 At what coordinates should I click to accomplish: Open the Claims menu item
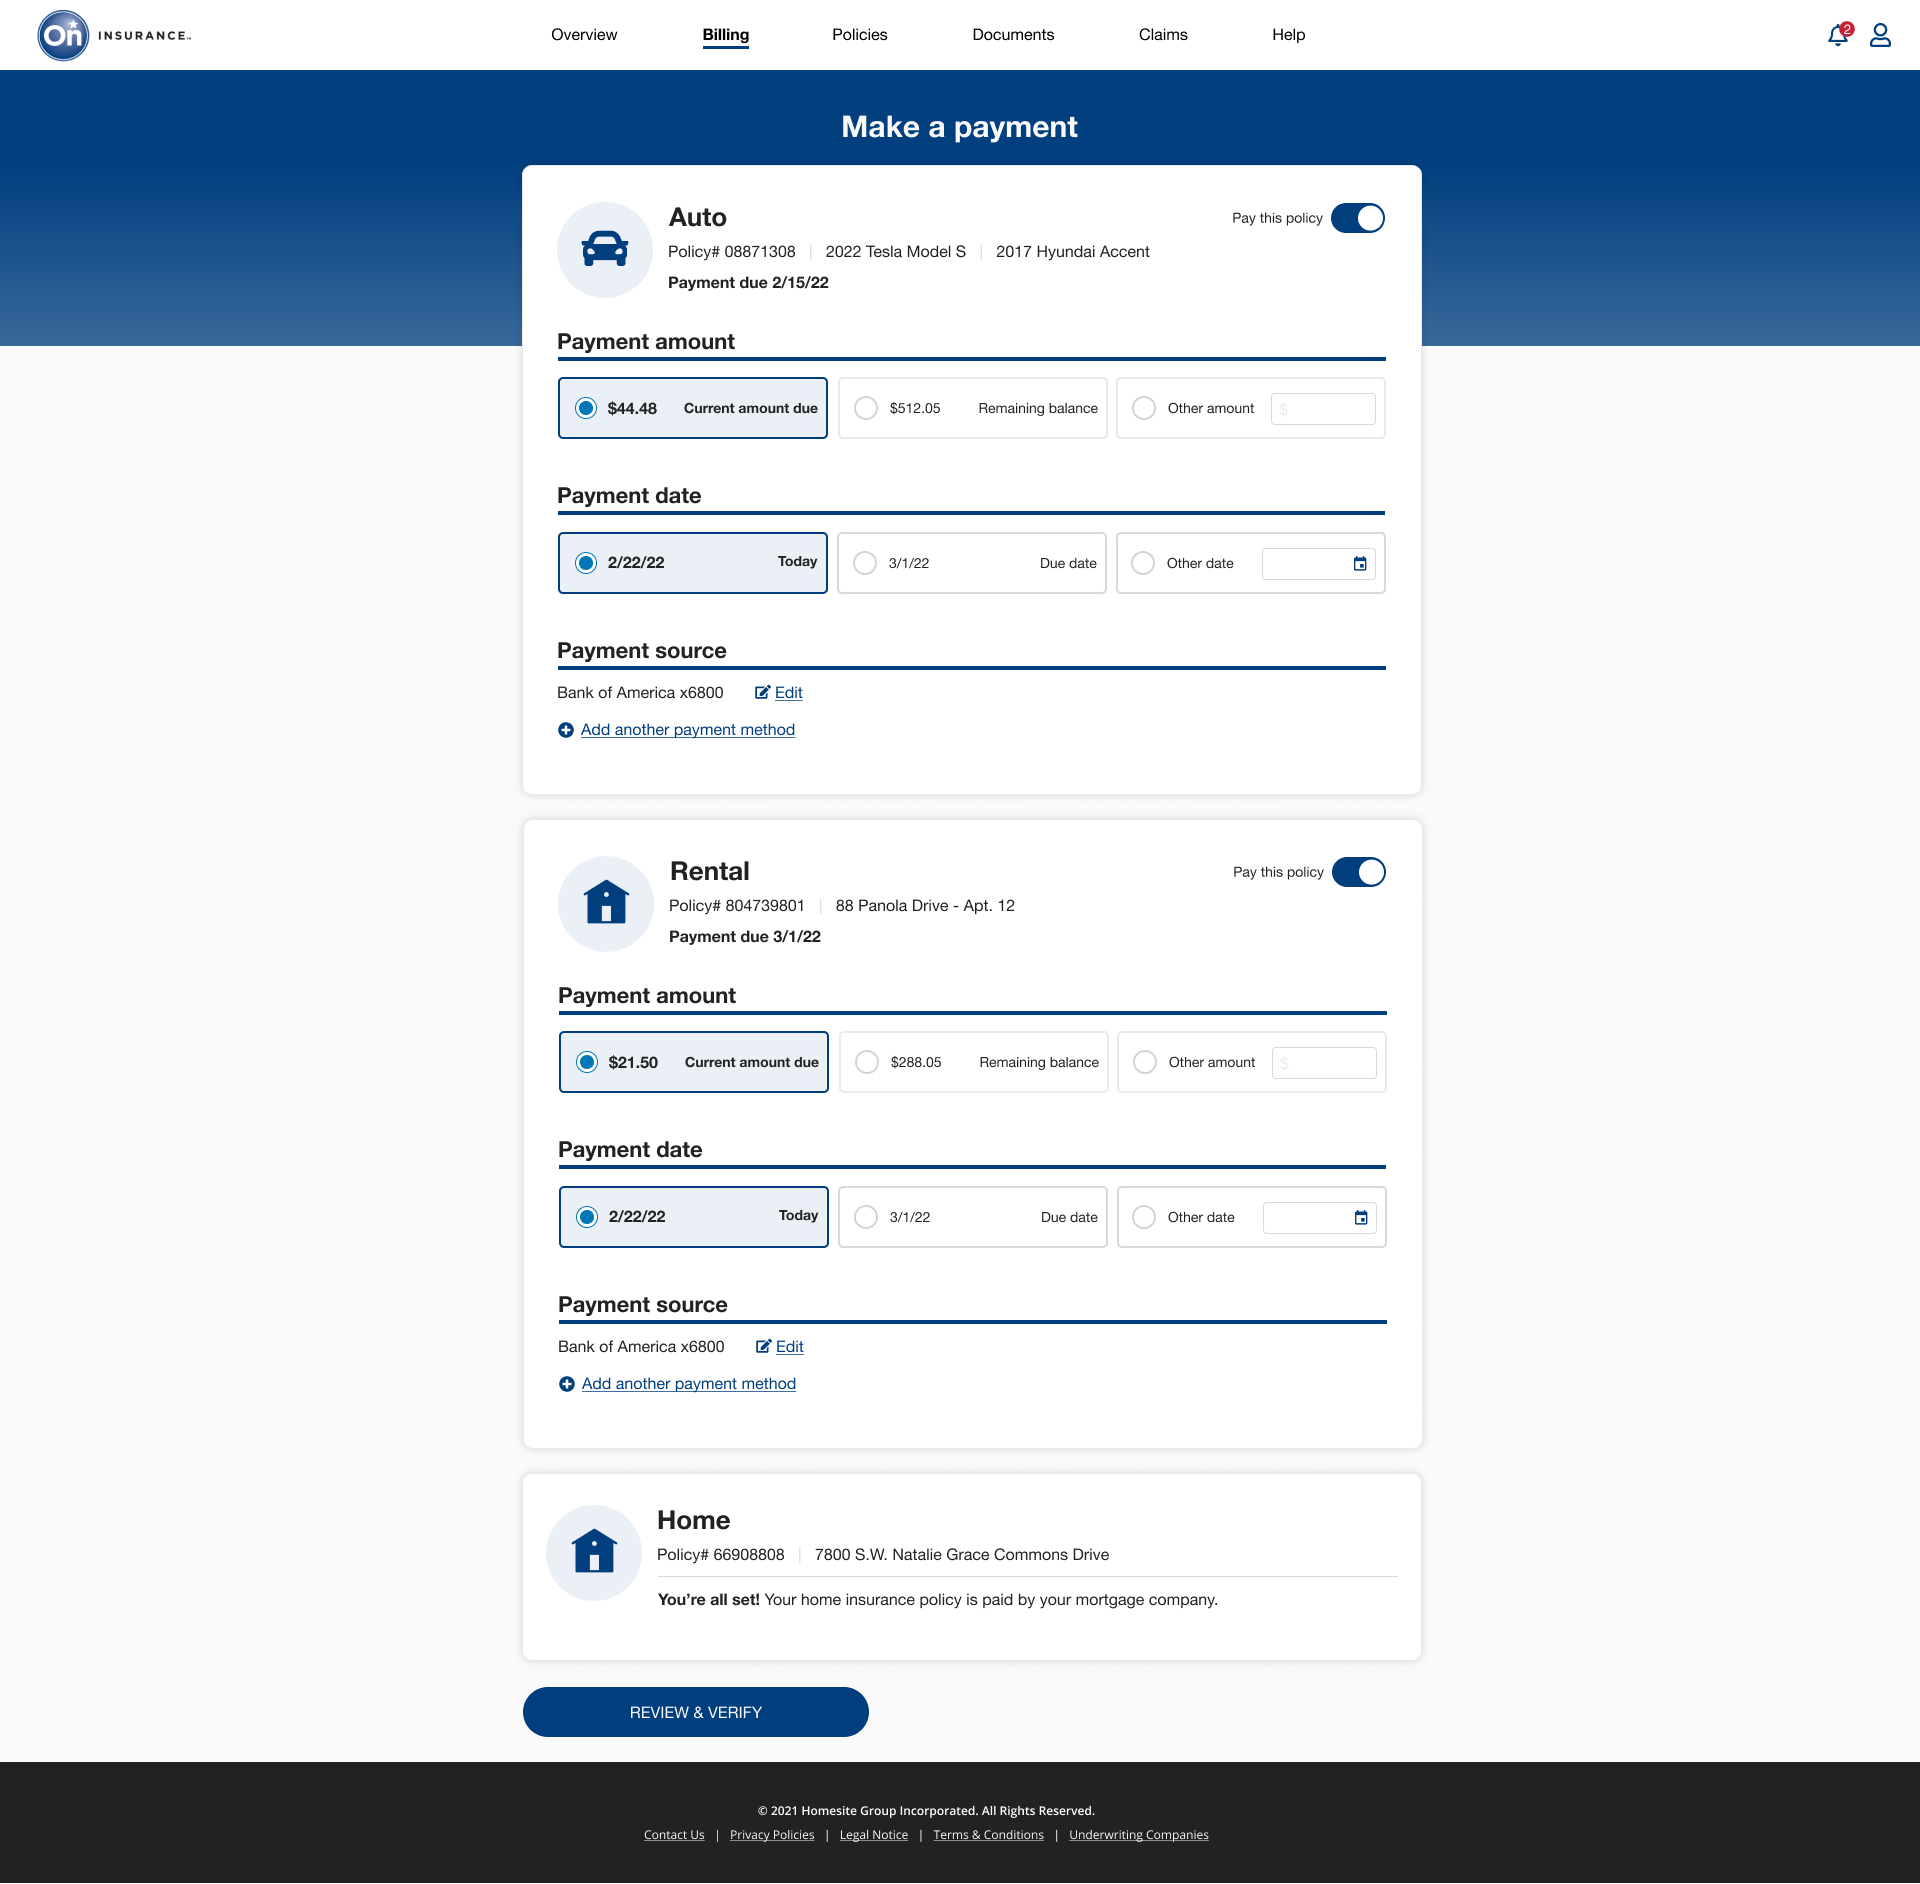pyautogui.click(x=1163, y=35)
